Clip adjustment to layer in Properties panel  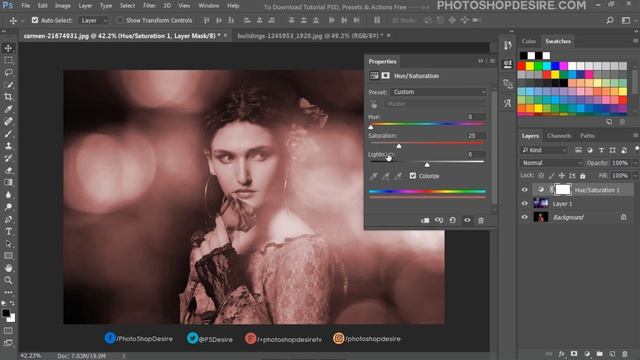[425, 220]
